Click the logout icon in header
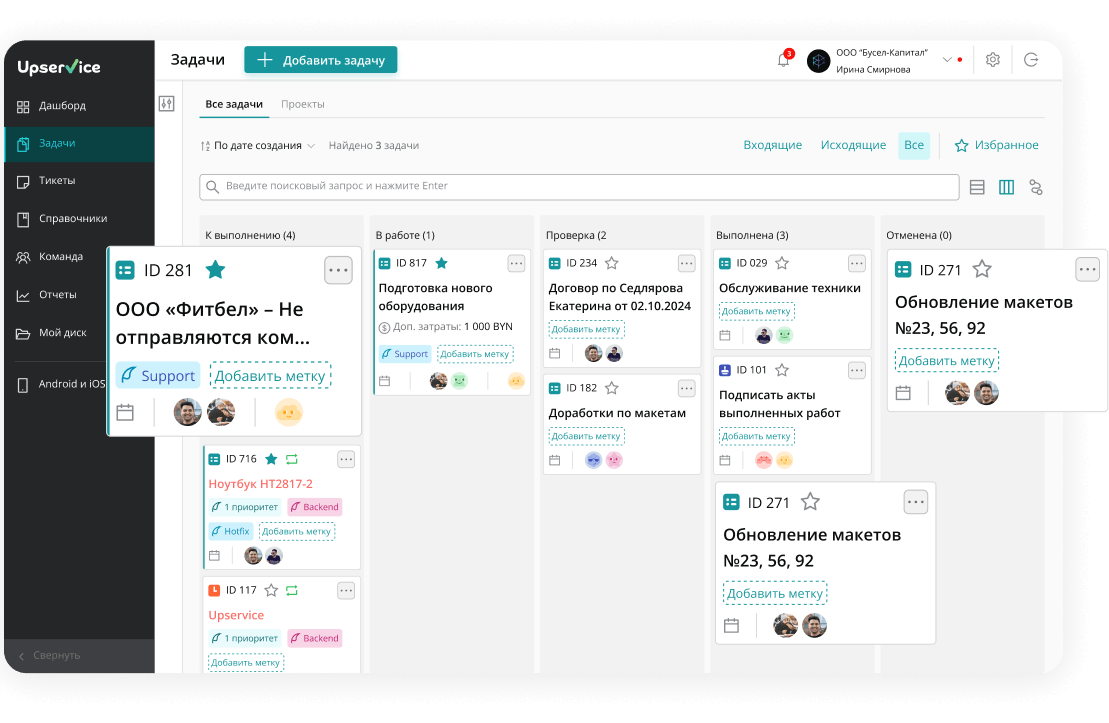Viewport: 1109px width, 723px height. (1031, 60)
